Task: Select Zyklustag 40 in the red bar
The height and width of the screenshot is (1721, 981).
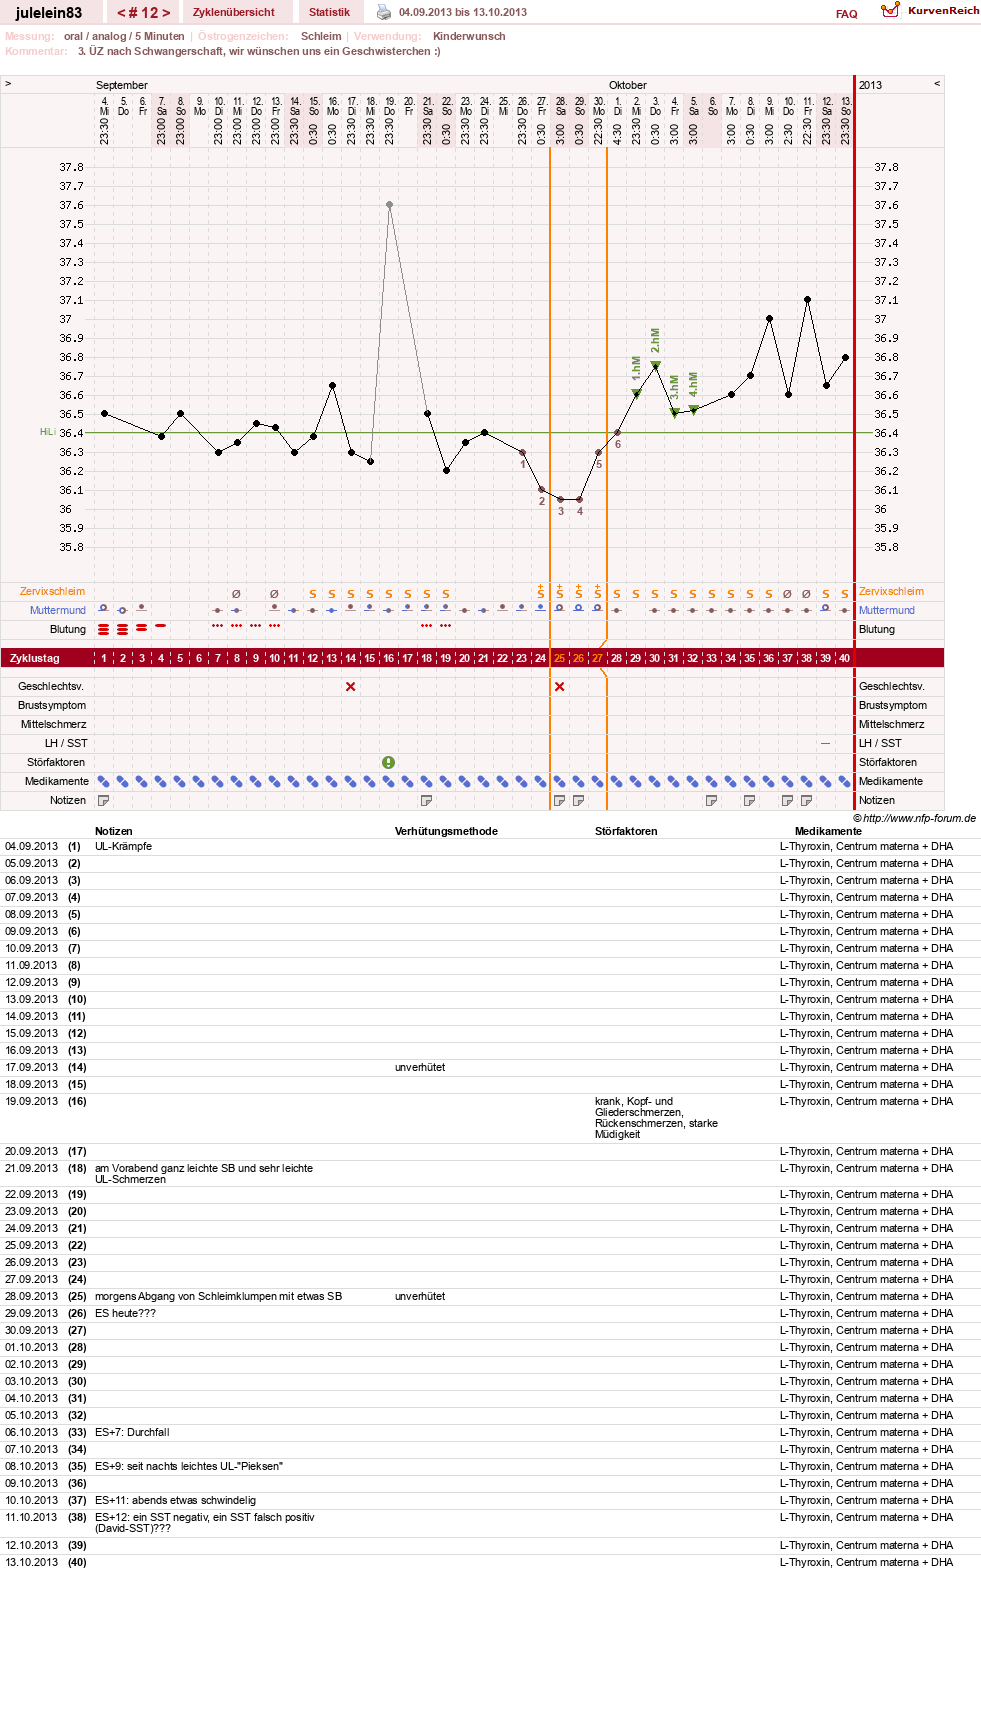Action: click(x=845, y=658)
